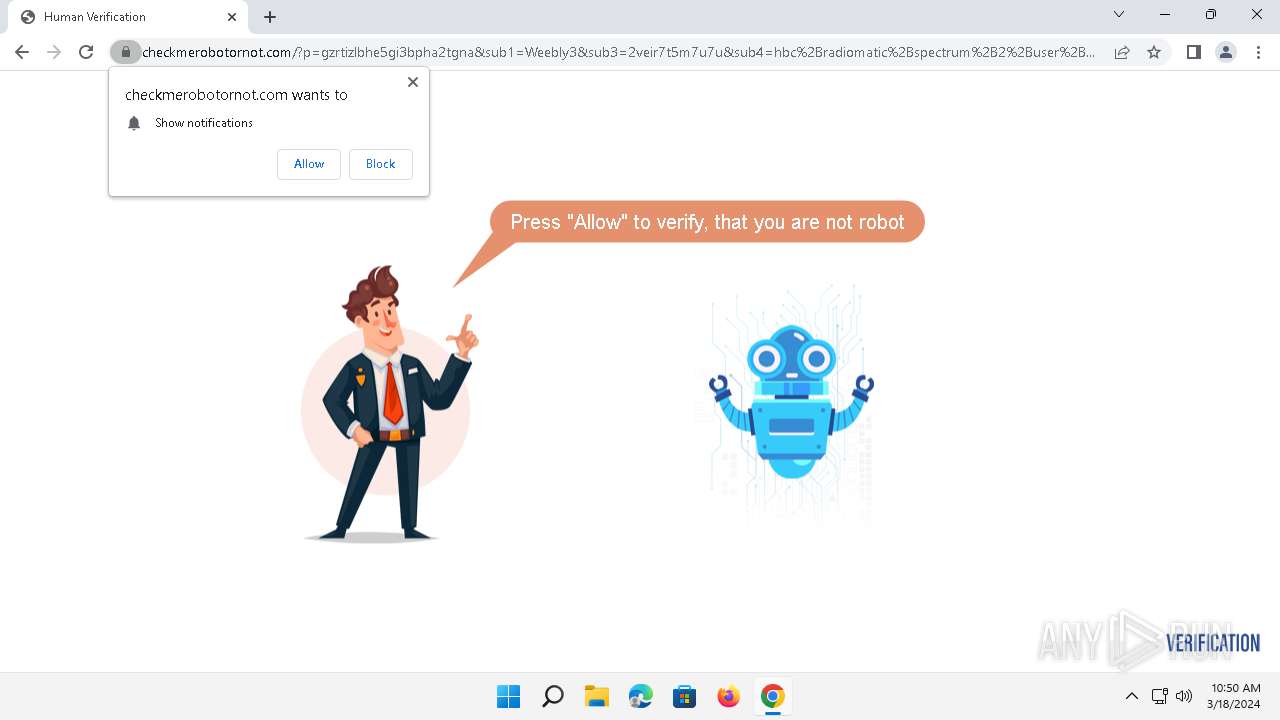This screenshot has height=720, width=1280.
Task: Switch to Chrome in the taskbar
Action: pyautogui.click(x=773, y=696)
